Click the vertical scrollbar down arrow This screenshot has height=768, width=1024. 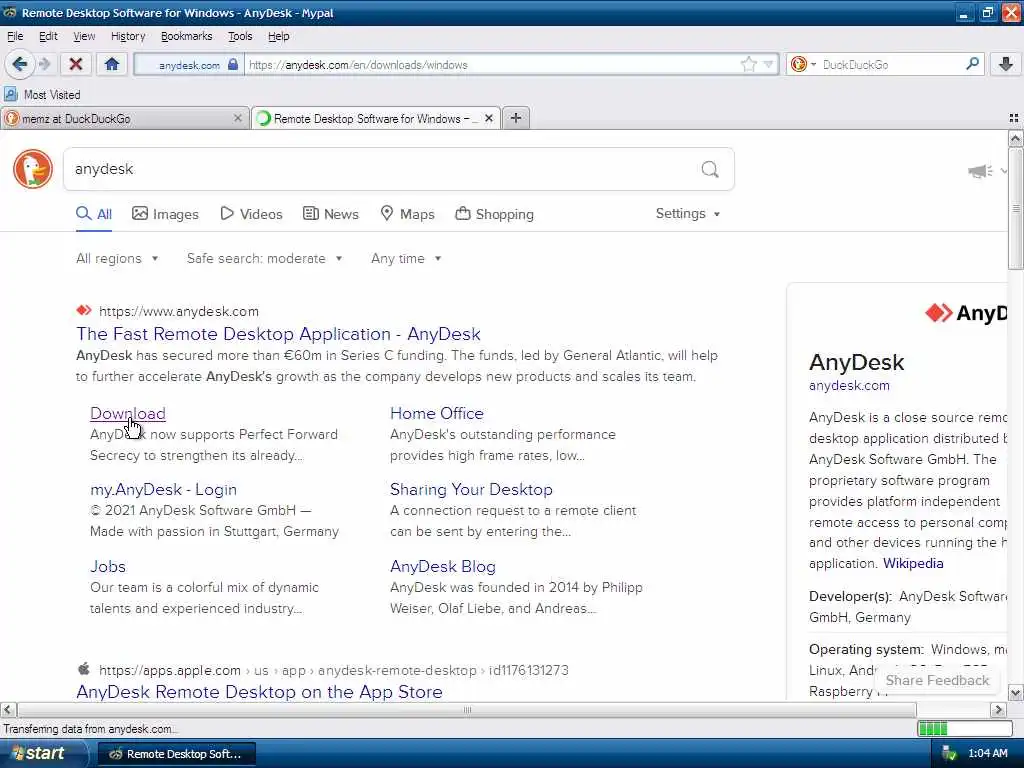click(1015, 692)
